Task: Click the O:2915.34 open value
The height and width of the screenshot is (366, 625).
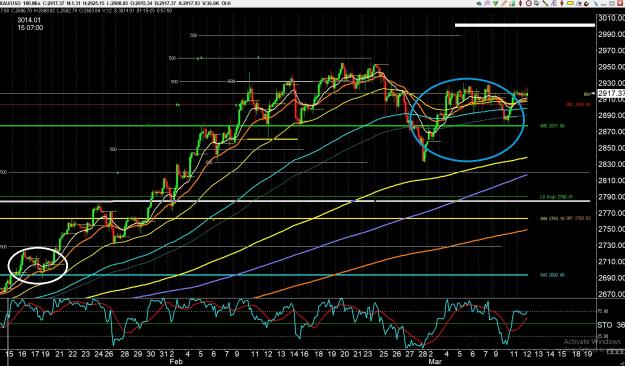Action: coord(142,3)
